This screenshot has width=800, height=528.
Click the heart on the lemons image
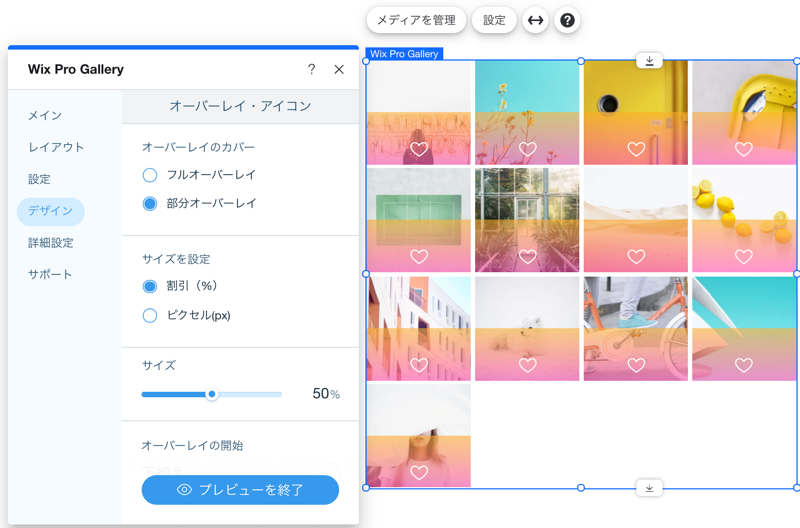click(x=744, y=257)
